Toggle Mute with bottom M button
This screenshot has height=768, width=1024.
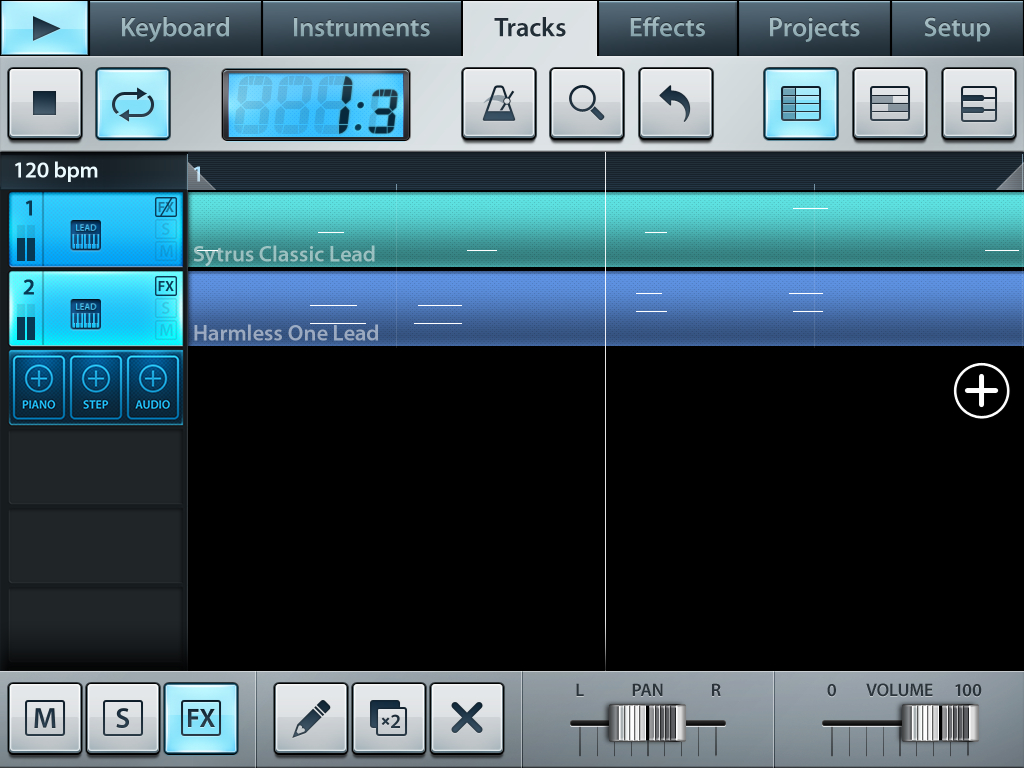point(45,718)
